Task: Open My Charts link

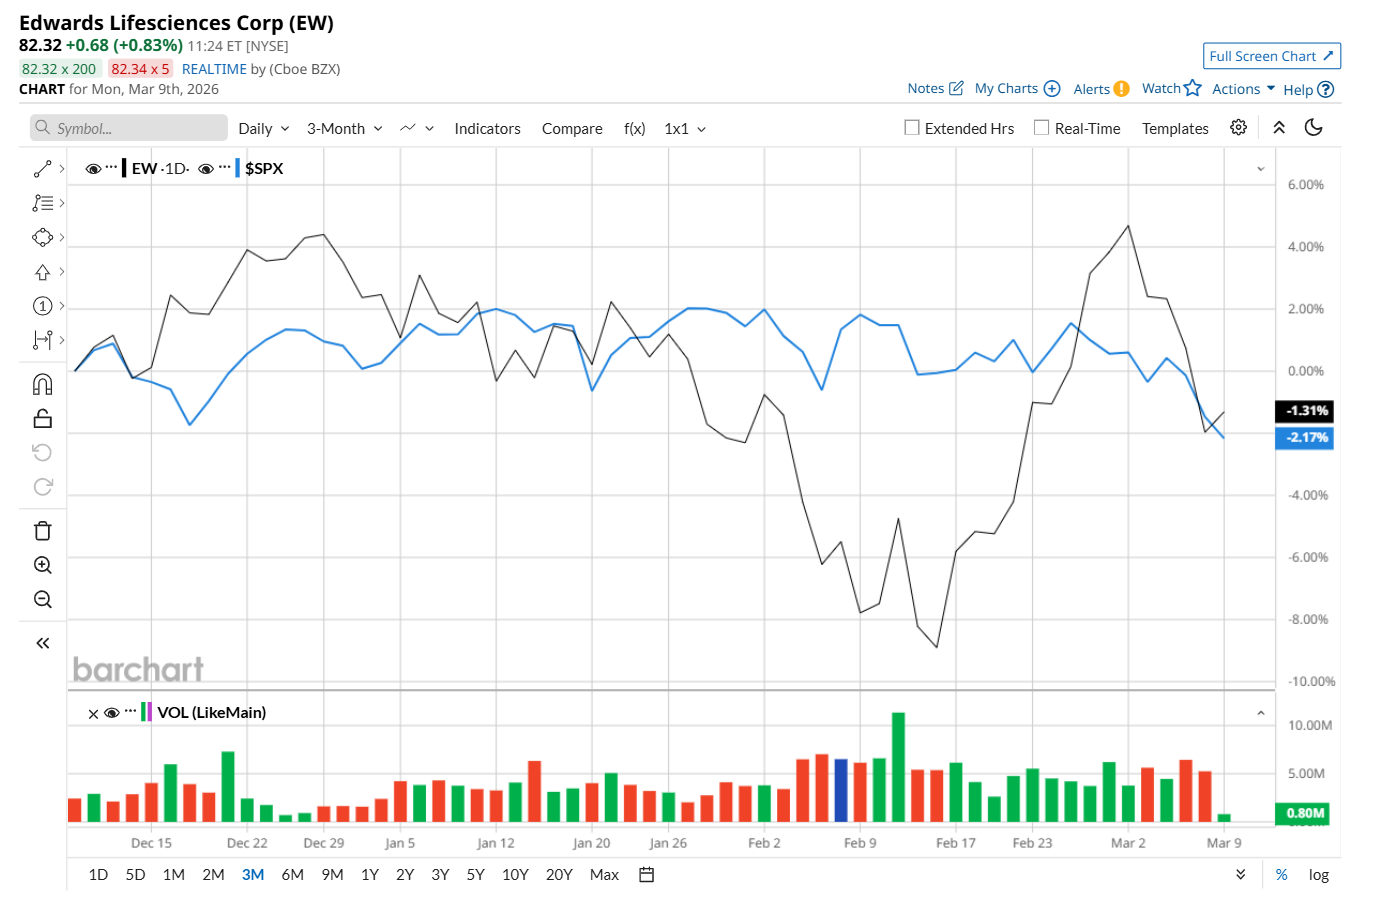Action: tap(1017, 88)
